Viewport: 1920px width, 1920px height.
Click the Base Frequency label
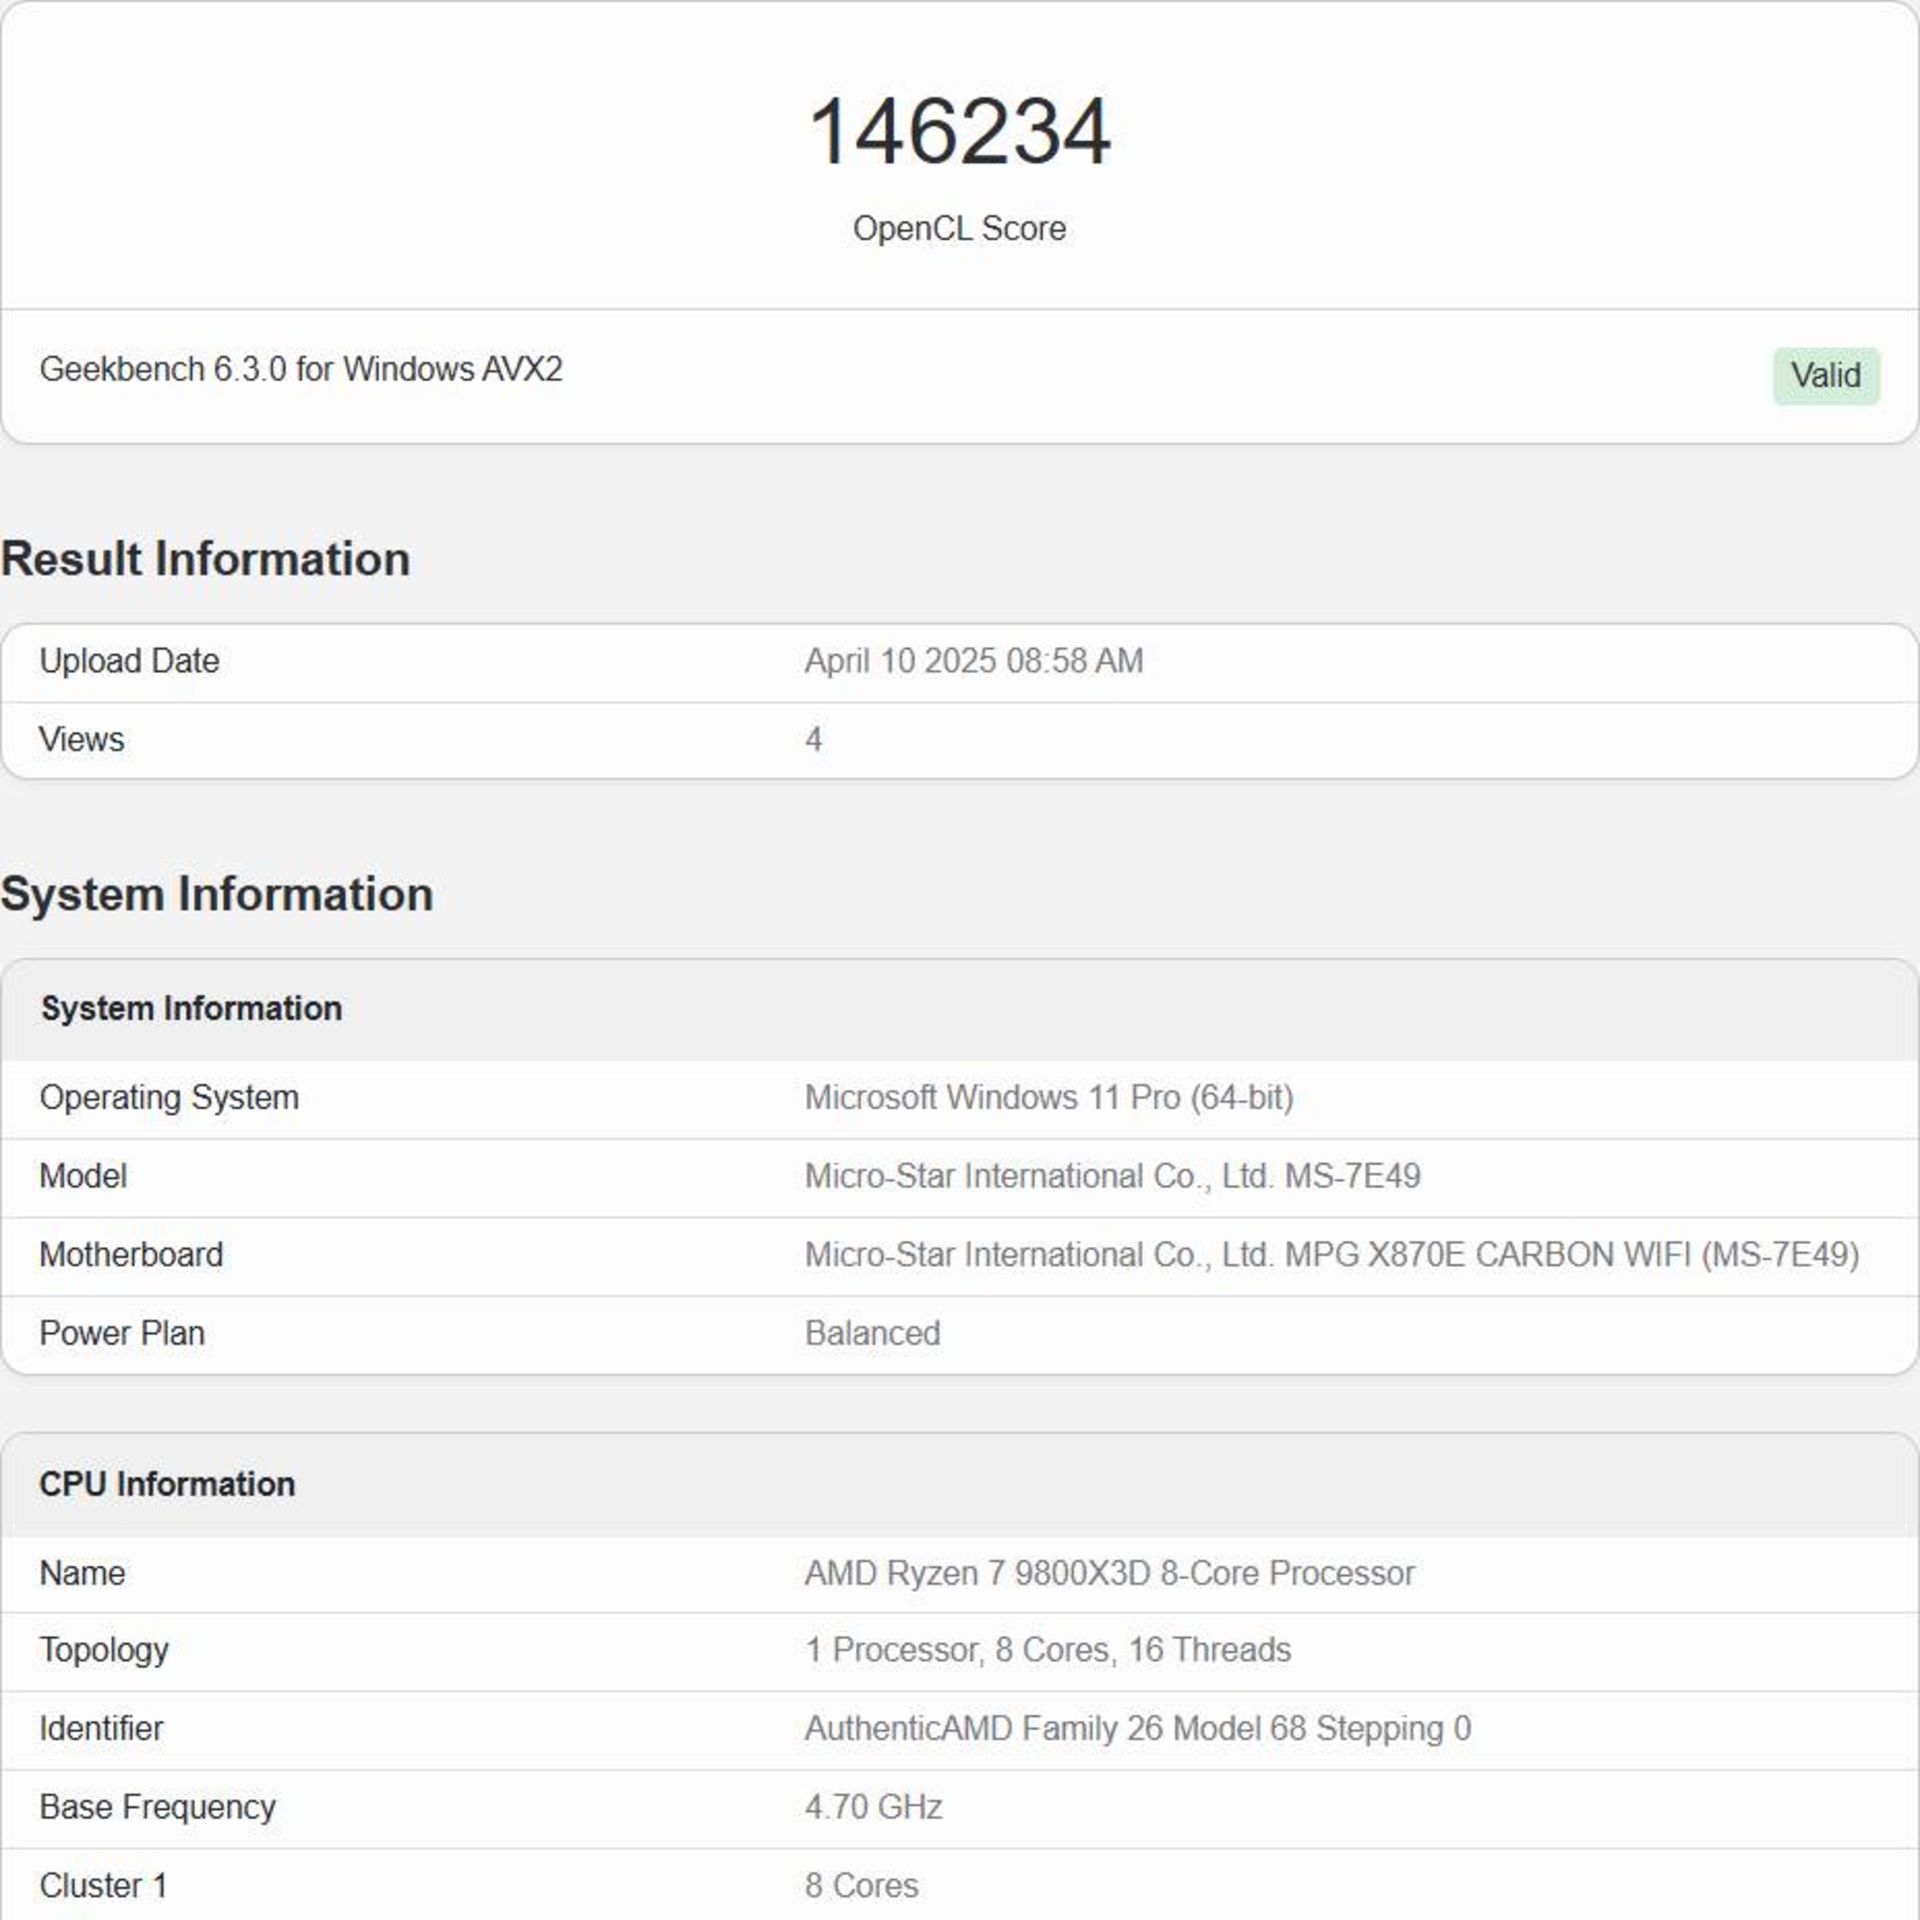pyautogui.click(x=157, y=1807)
